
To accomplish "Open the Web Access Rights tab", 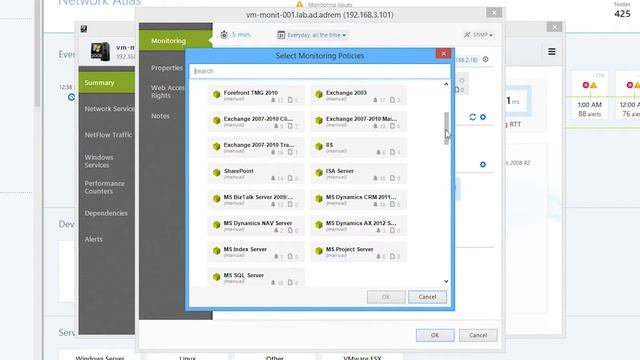I will [x=167, y=91].
